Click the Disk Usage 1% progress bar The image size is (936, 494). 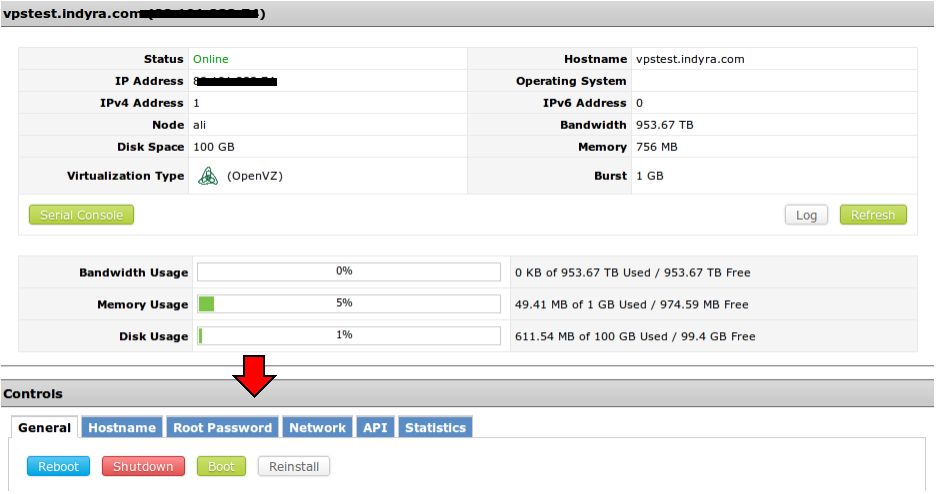(349, 336)
